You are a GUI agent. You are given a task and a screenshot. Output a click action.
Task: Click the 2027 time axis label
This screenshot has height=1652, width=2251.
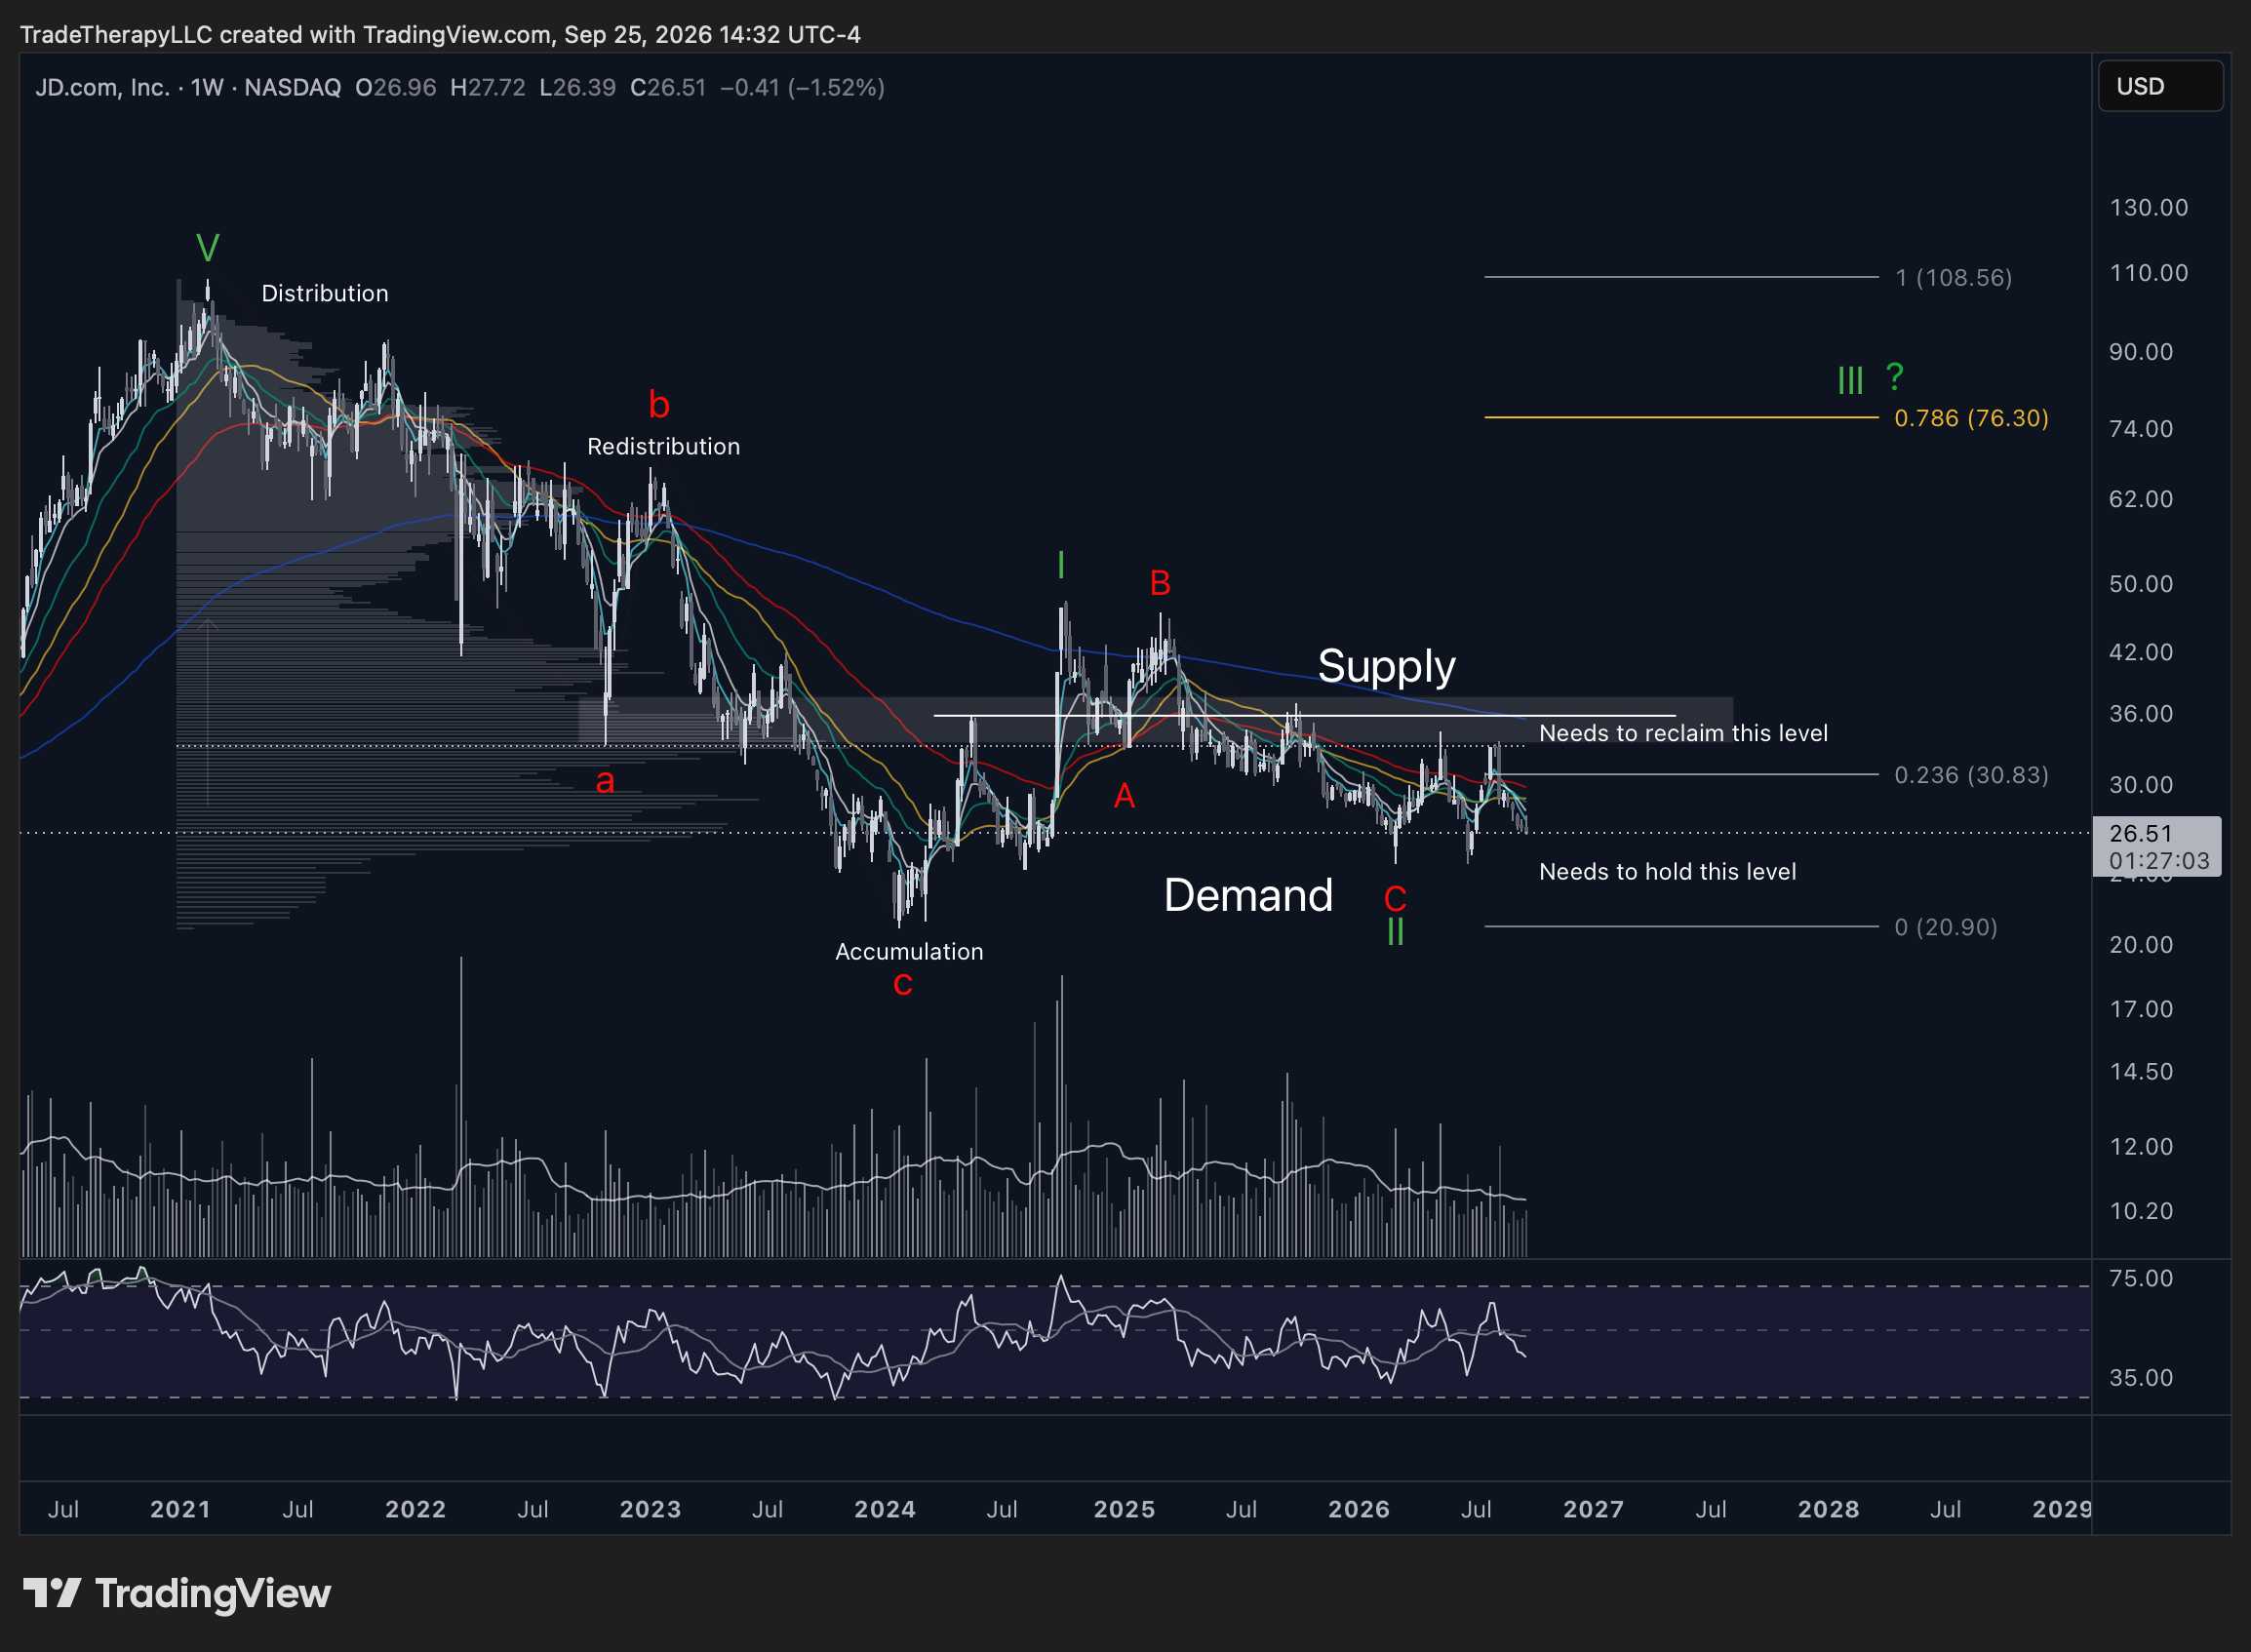pos(1593,1508)
